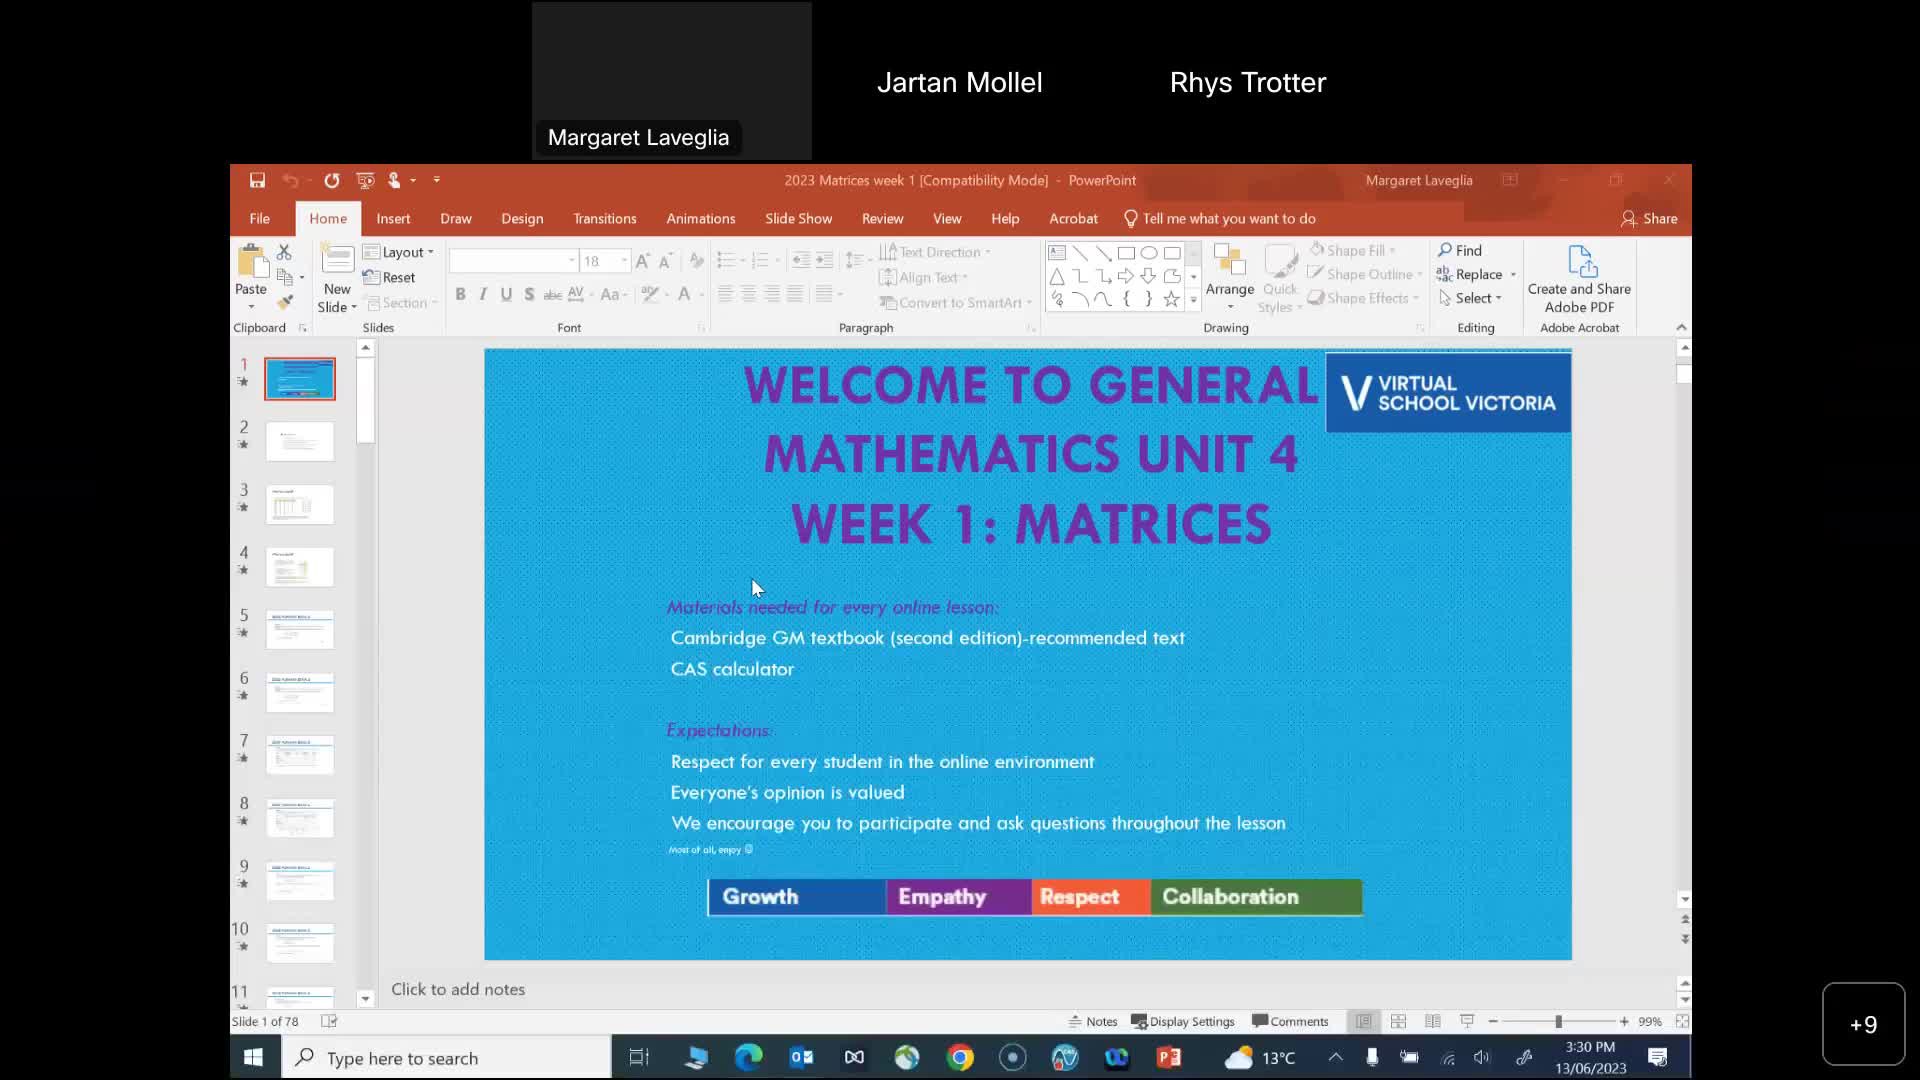Switch to the Animations ribbon tab
The image size is (1920, 1080).
click(x=700, y=218)
